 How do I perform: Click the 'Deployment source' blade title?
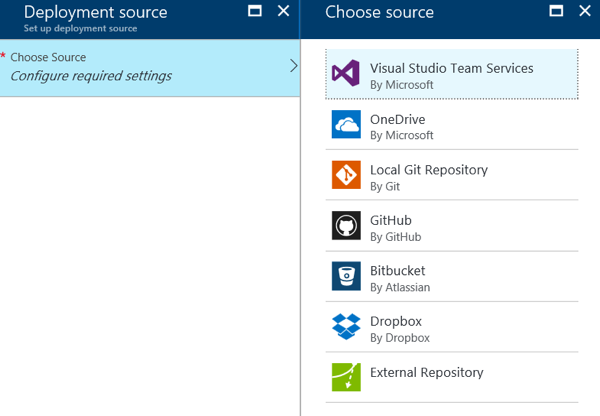pos(96,12)
